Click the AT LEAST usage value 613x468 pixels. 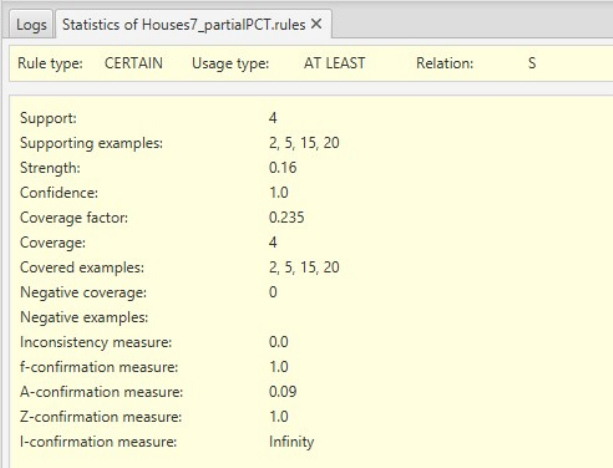tap(334, 63)
